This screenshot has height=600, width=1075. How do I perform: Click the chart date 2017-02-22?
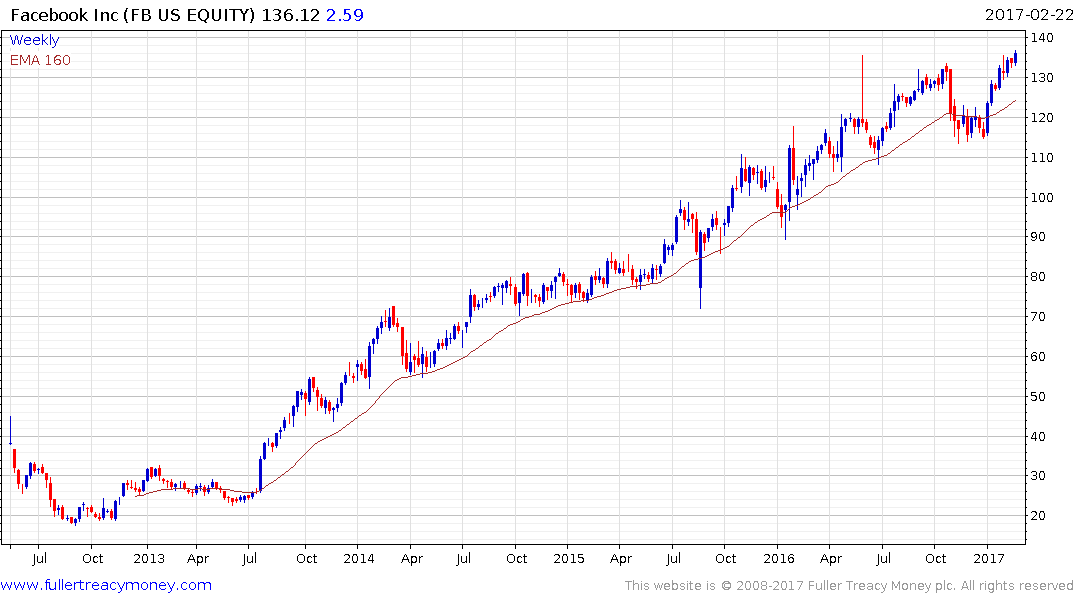[x=1029, y=15]
